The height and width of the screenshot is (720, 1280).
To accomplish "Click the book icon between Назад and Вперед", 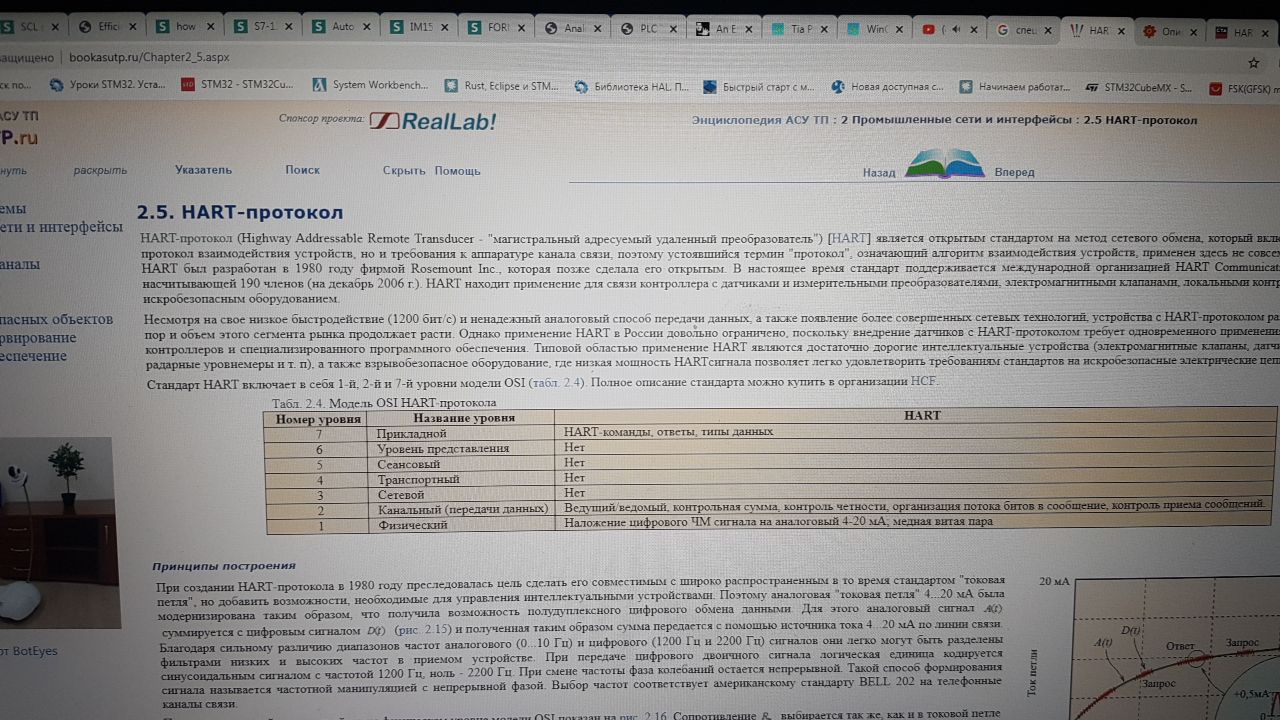I will [x=944, y=164].
